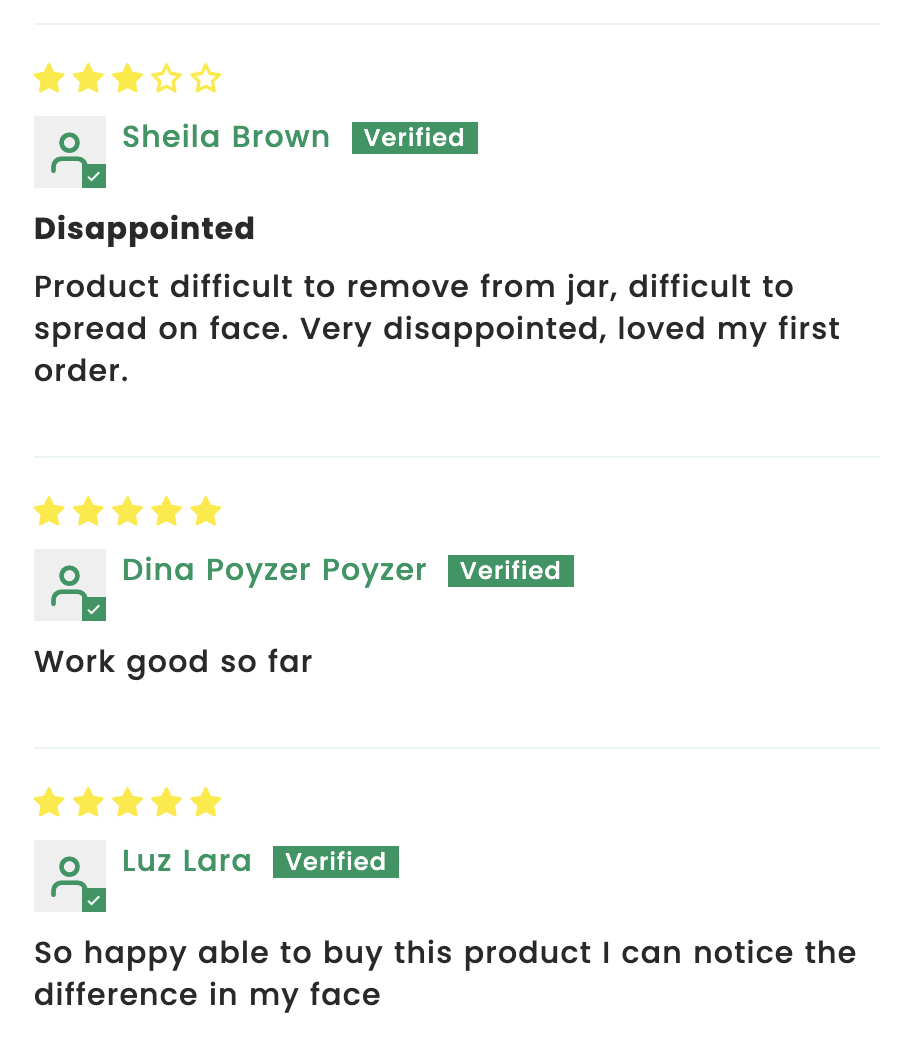Click Dina Poyzer Poyzer's avatar icon

[x=70, y=585]
